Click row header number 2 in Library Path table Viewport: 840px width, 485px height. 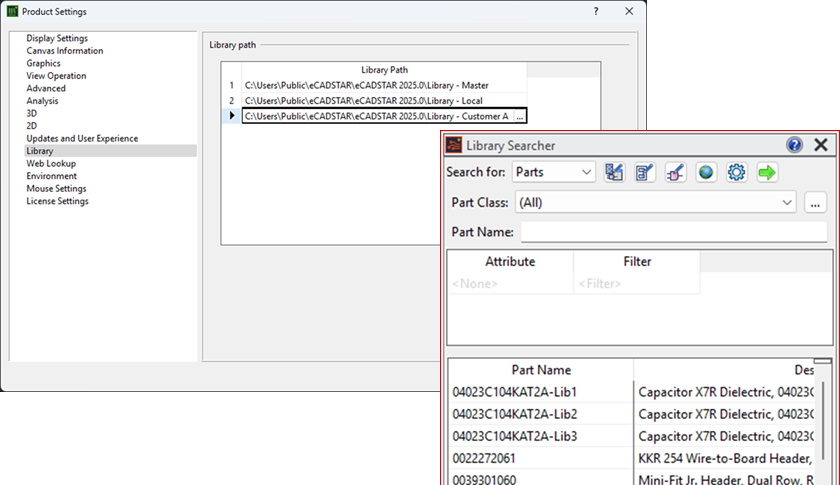coord(231,101)
